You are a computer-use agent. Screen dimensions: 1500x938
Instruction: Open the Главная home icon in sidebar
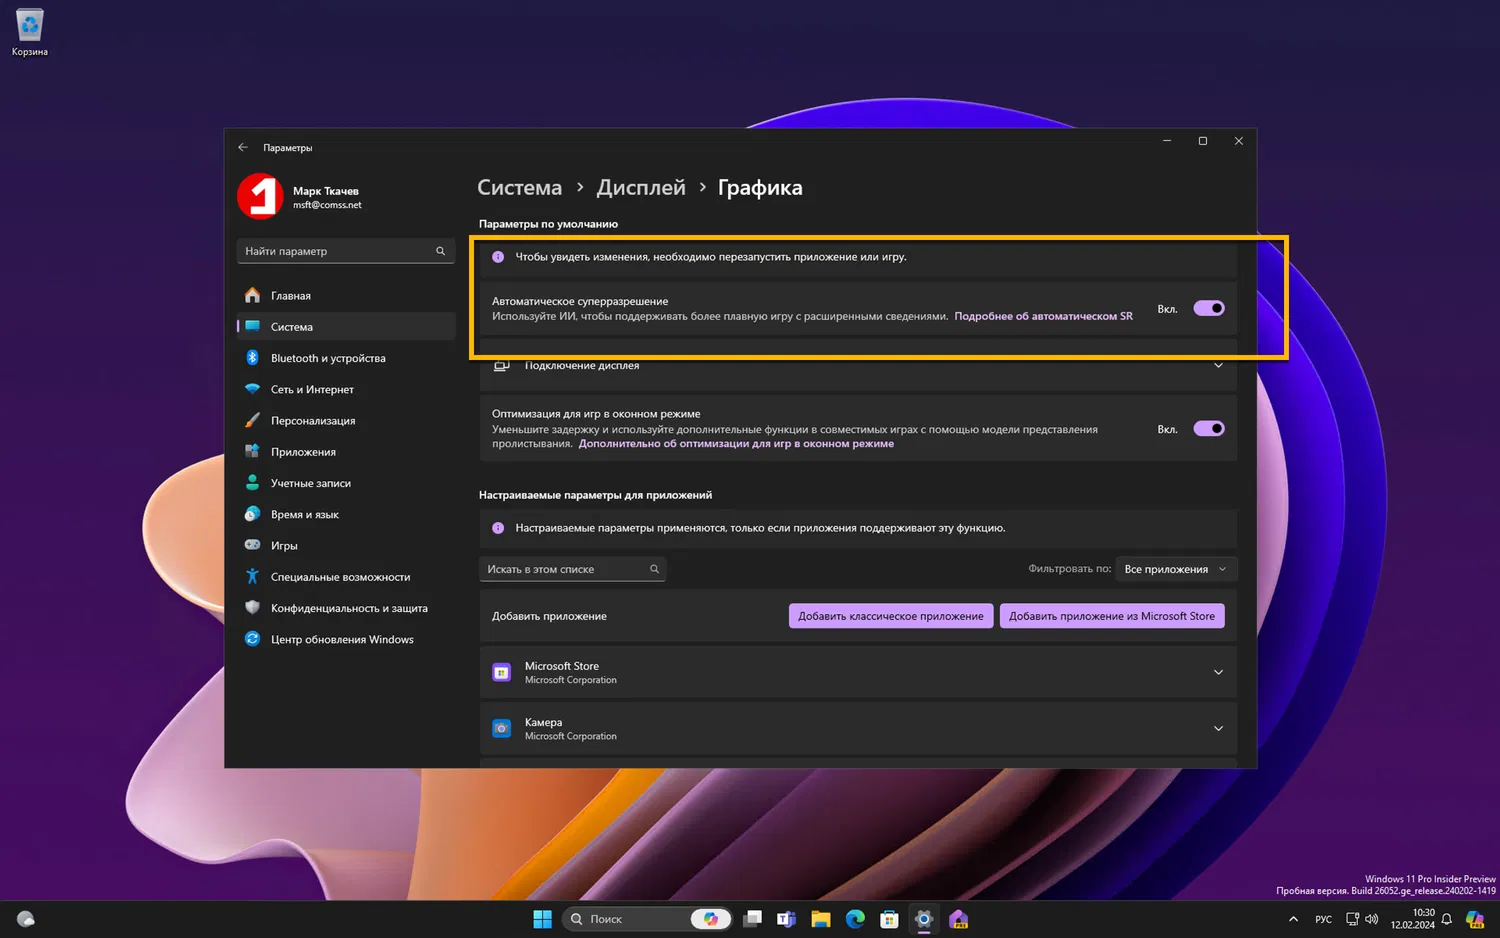[252, 295]
